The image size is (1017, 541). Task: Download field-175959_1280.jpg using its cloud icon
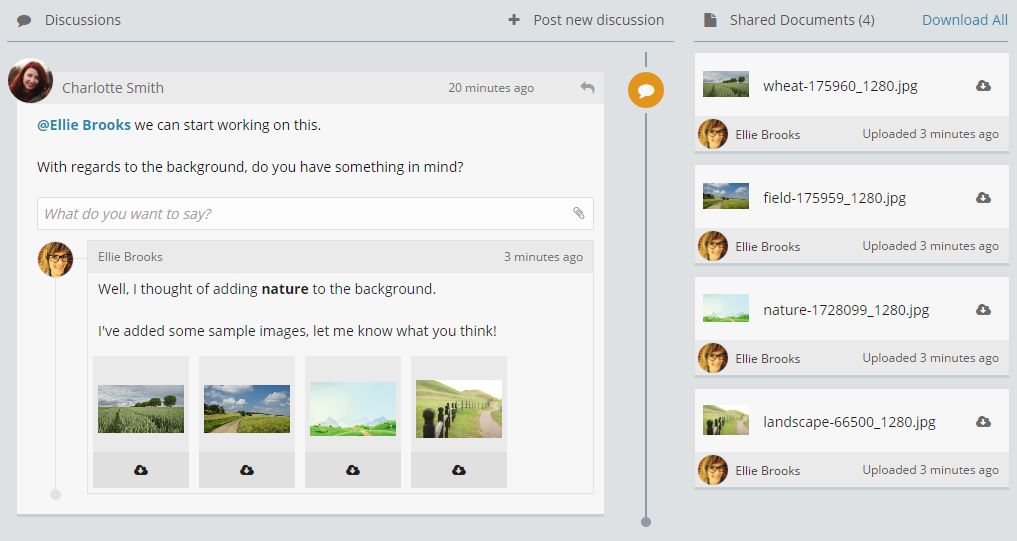[983, 198]
